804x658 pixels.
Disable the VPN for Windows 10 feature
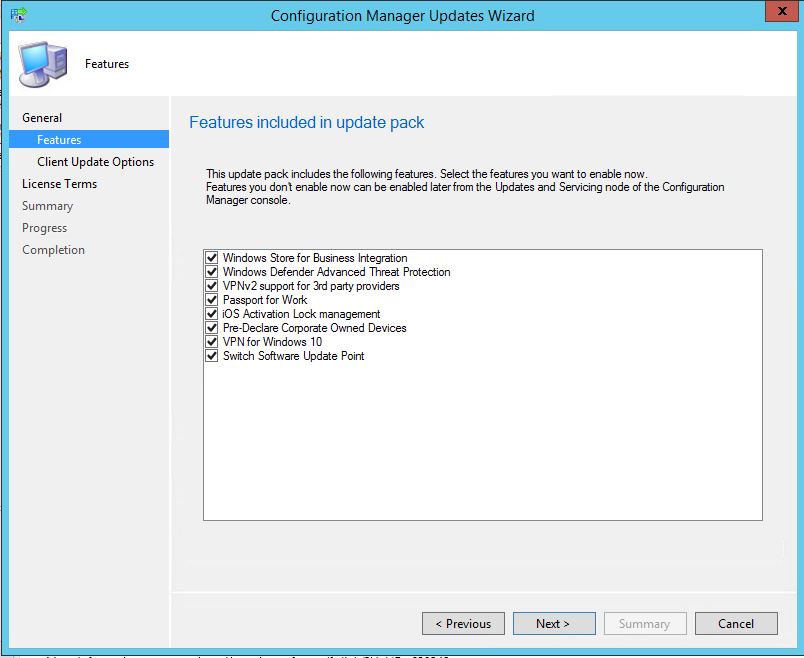point(211,342)
